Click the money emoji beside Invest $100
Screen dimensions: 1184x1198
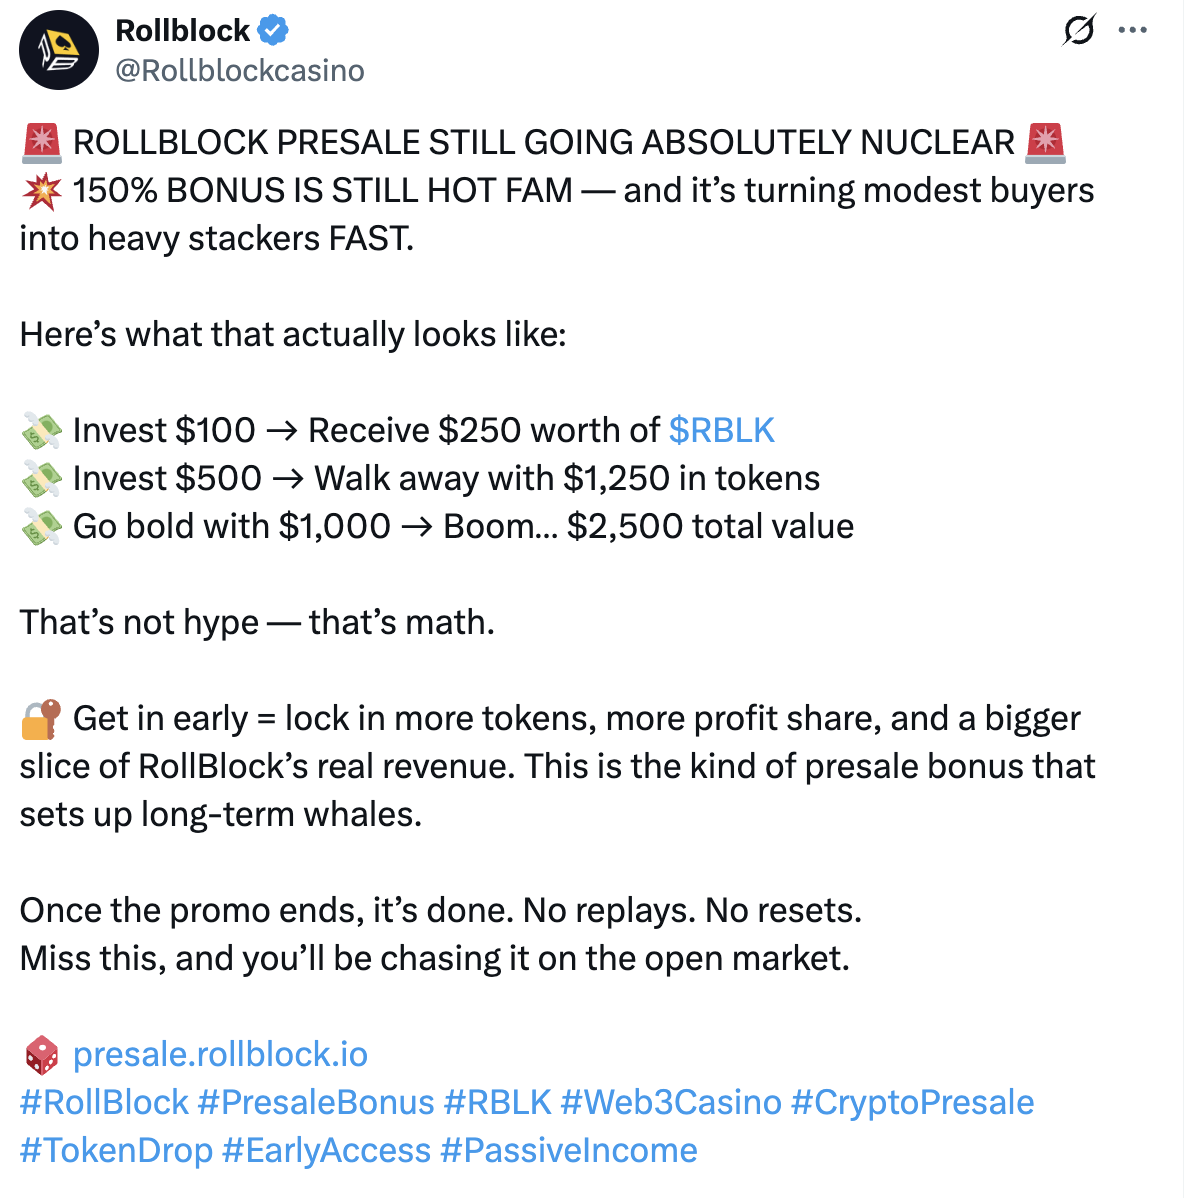point(41,430)
